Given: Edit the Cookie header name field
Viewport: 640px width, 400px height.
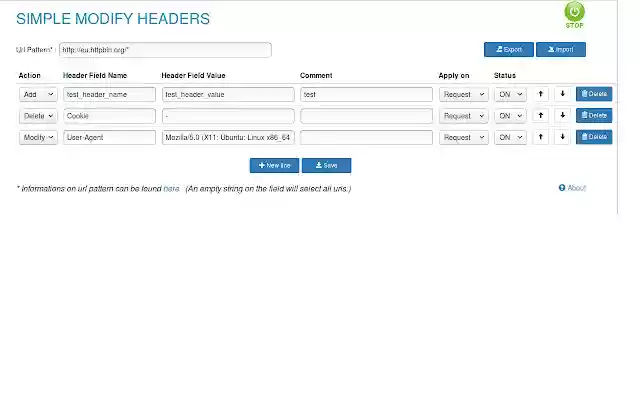Looking at the screenshot, I should pos(109,116).
